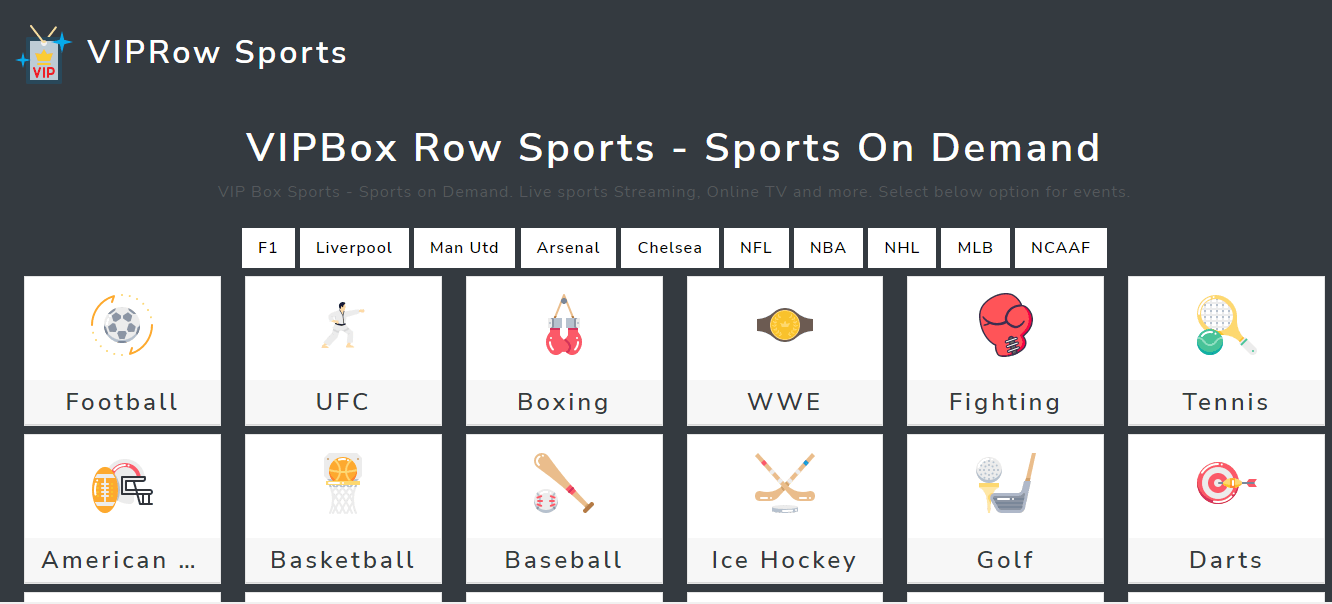This screenshot has height=604, width=1332.
Task: Open the Basketball hoop icon
Action: [x=343, y=484]
